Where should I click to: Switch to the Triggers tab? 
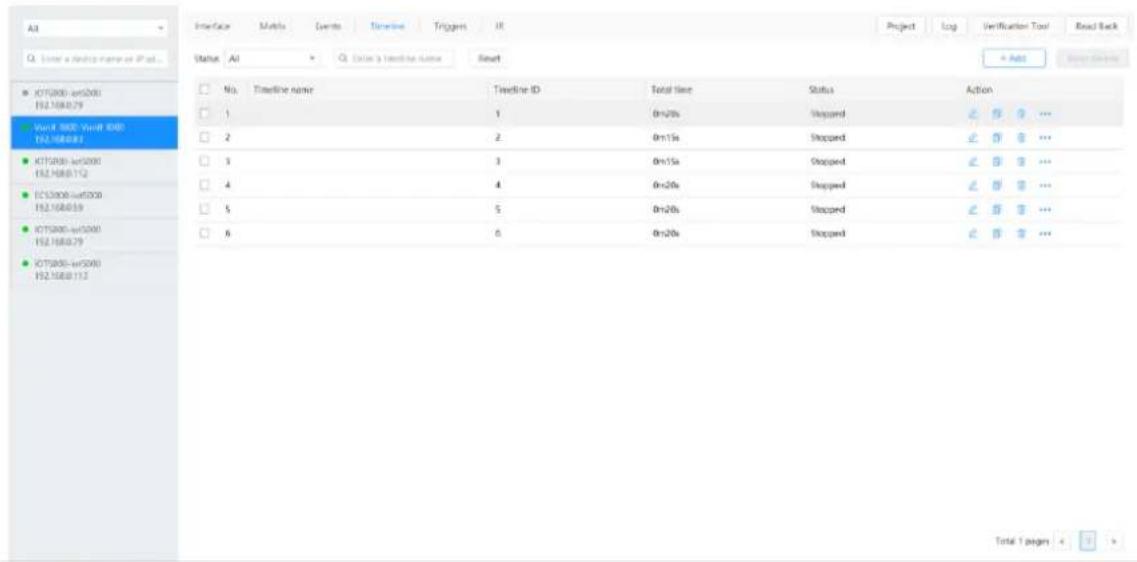click(449, 27)
